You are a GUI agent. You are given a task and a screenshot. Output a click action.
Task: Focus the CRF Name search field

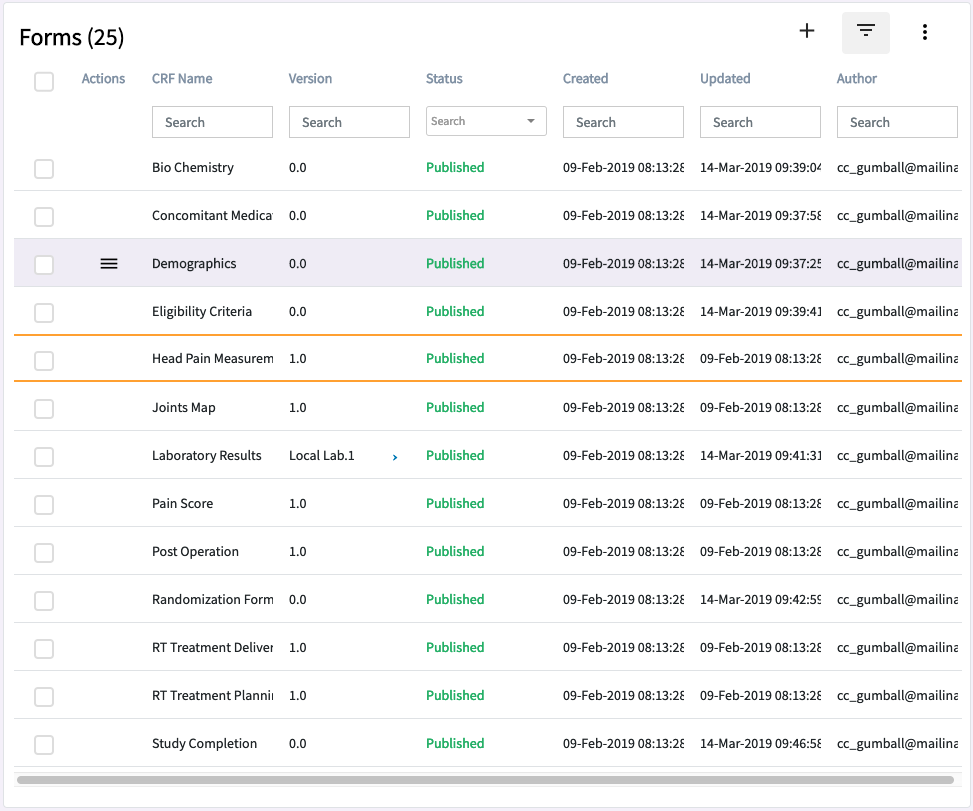point(212,122)
